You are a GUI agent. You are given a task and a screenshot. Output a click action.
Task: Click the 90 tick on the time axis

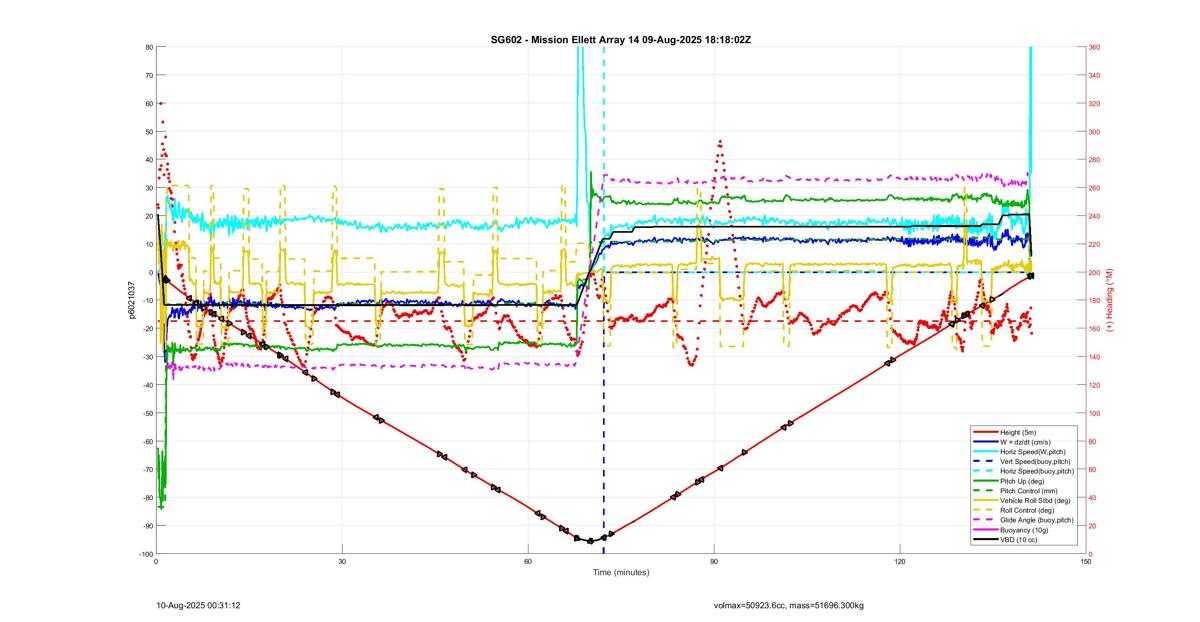pyautogui.click(x=715, y=562)
